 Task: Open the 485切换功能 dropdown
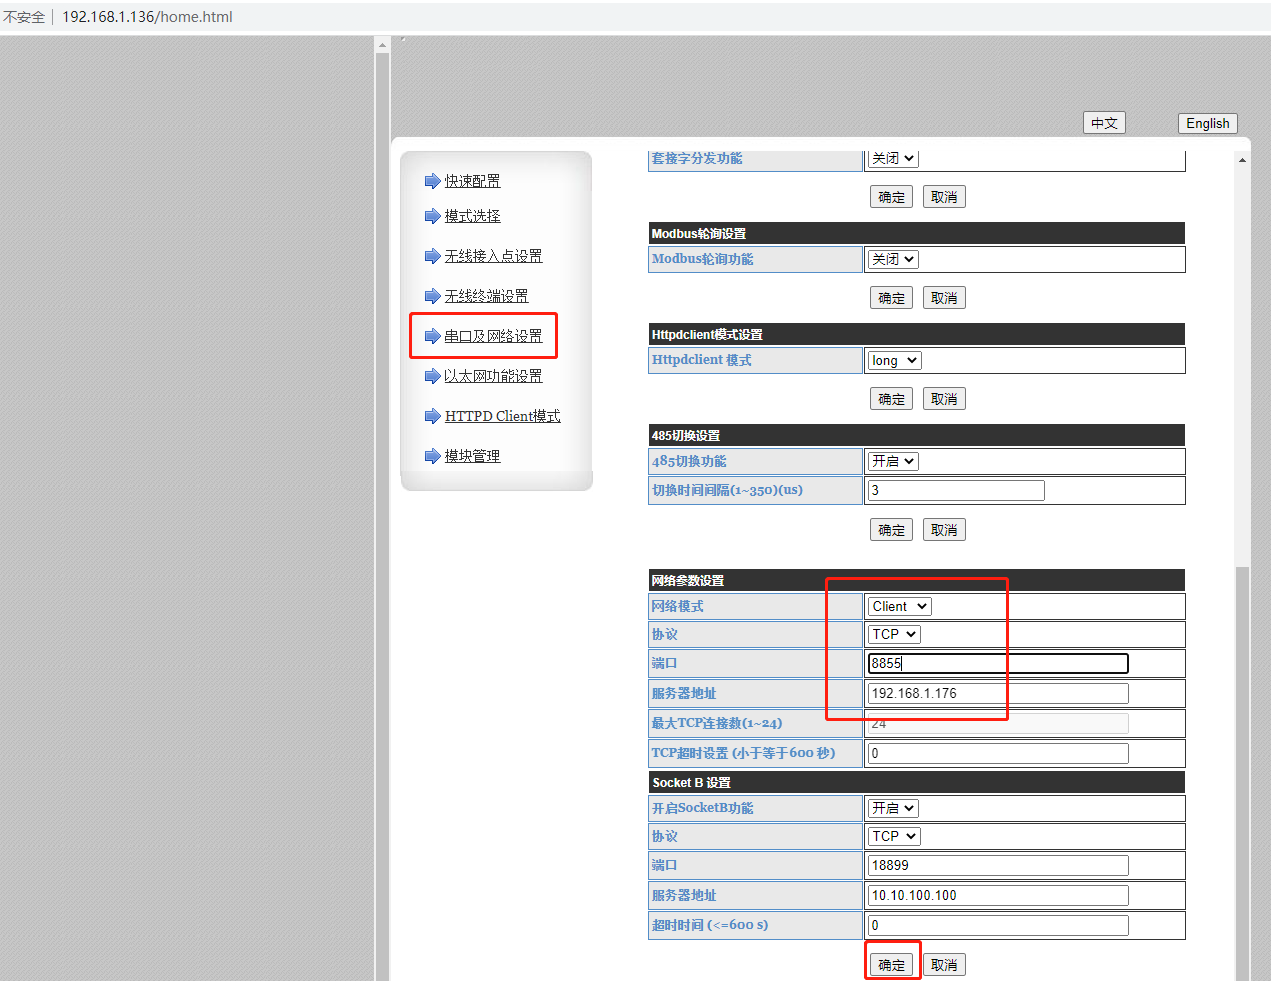click(x=892, y=461)
